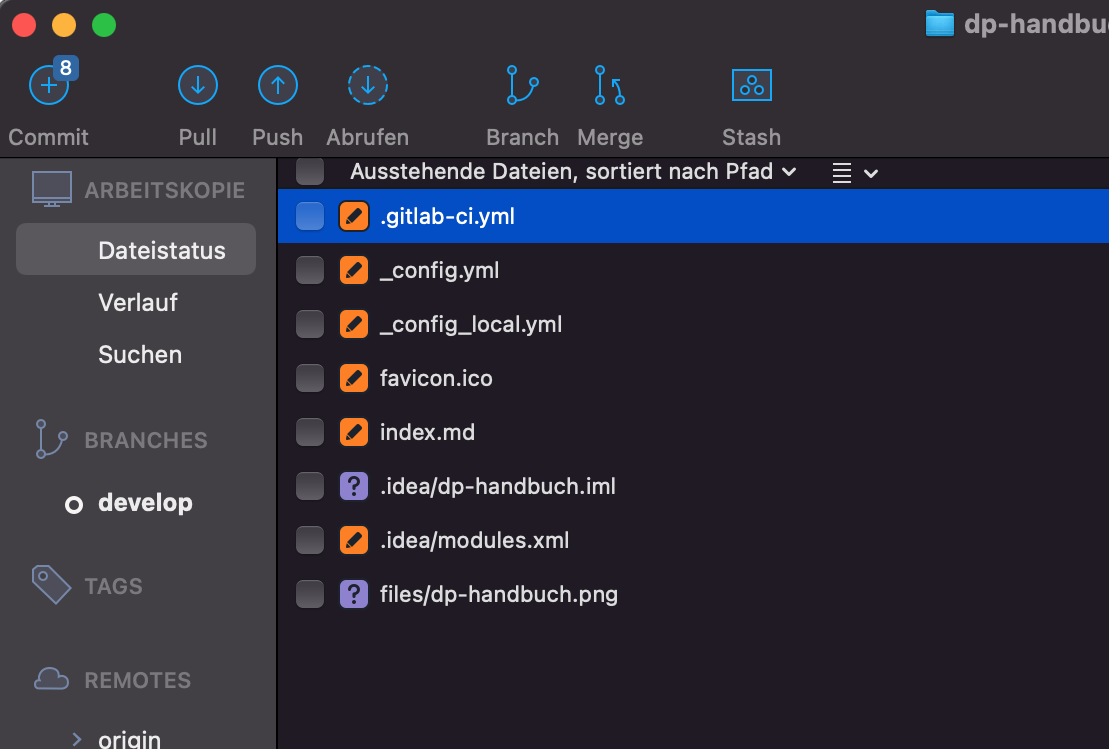The image size is (1109, 749).
Task: Click the Pull toolbar icon
Action: coord(197,87)
